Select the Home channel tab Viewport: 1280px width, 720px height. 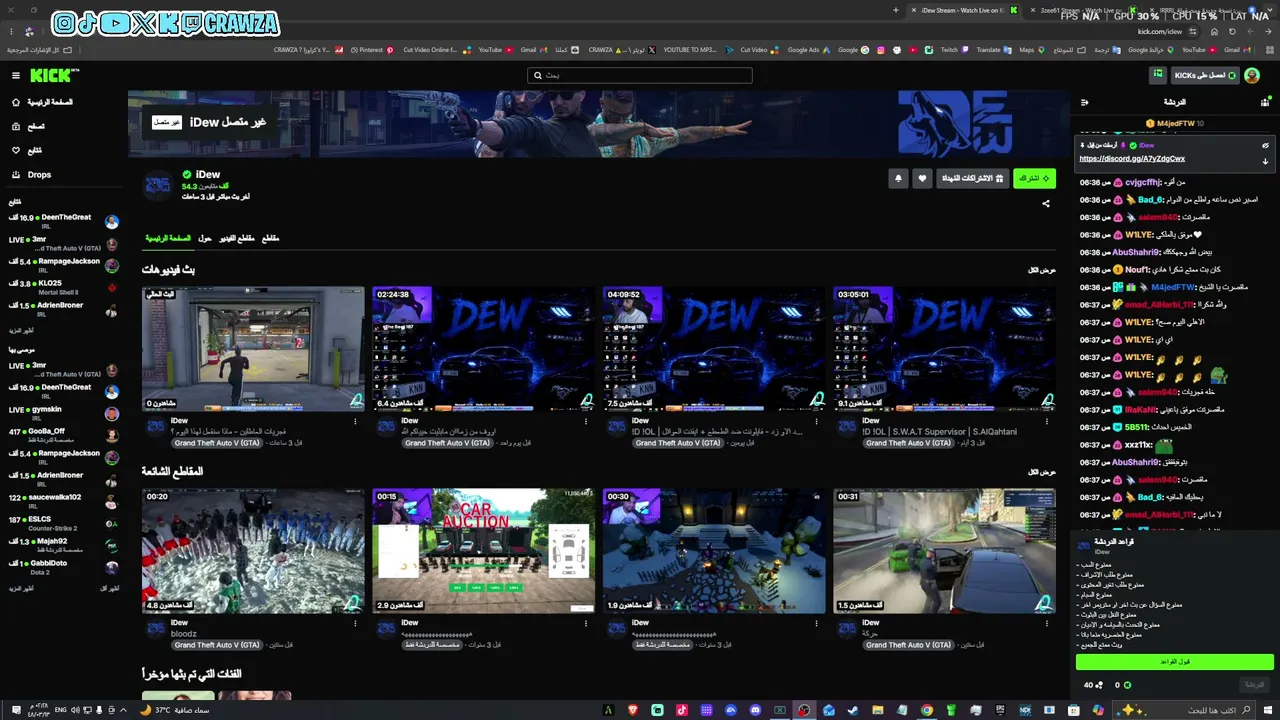click(x=168, y=239)
